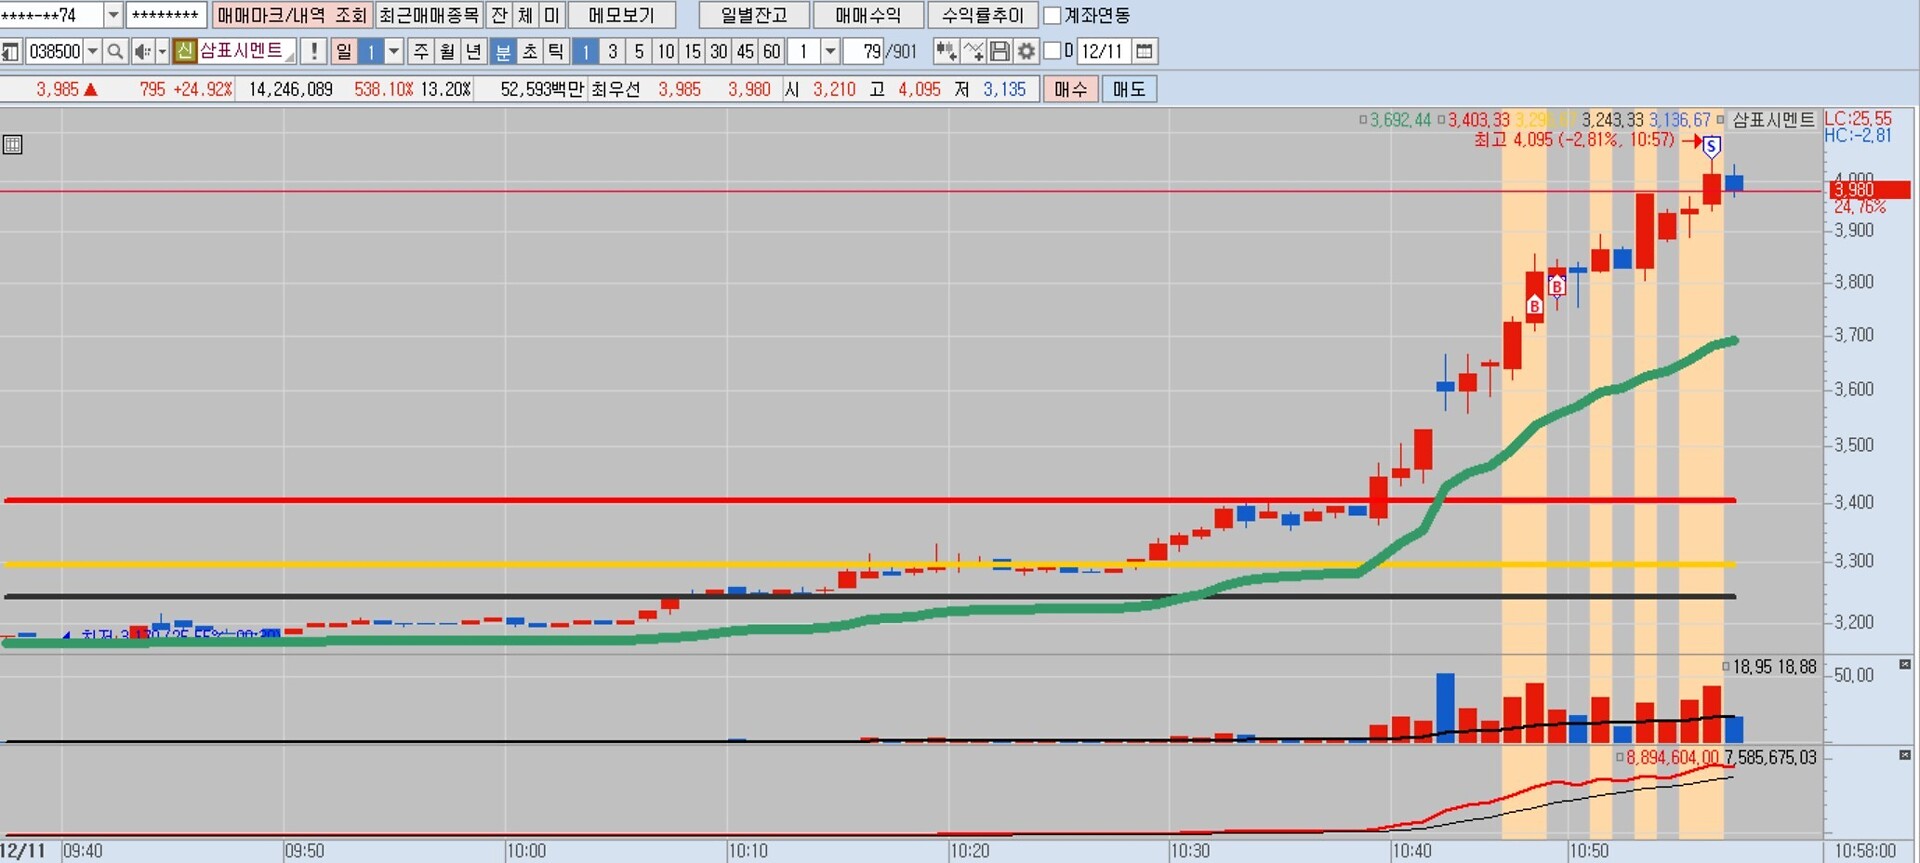Select the 5-minute interval button
The height and width of the screenshot is (863, 1920).
639,51
